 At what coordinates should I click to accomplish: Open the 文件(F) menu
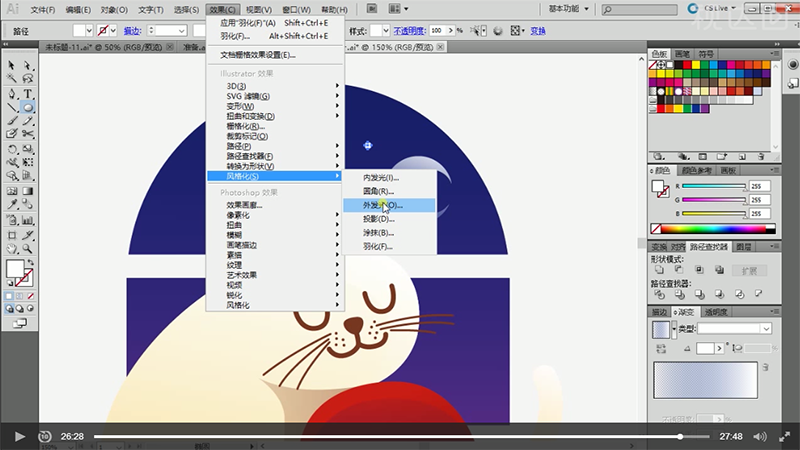(x=43, y=10)
